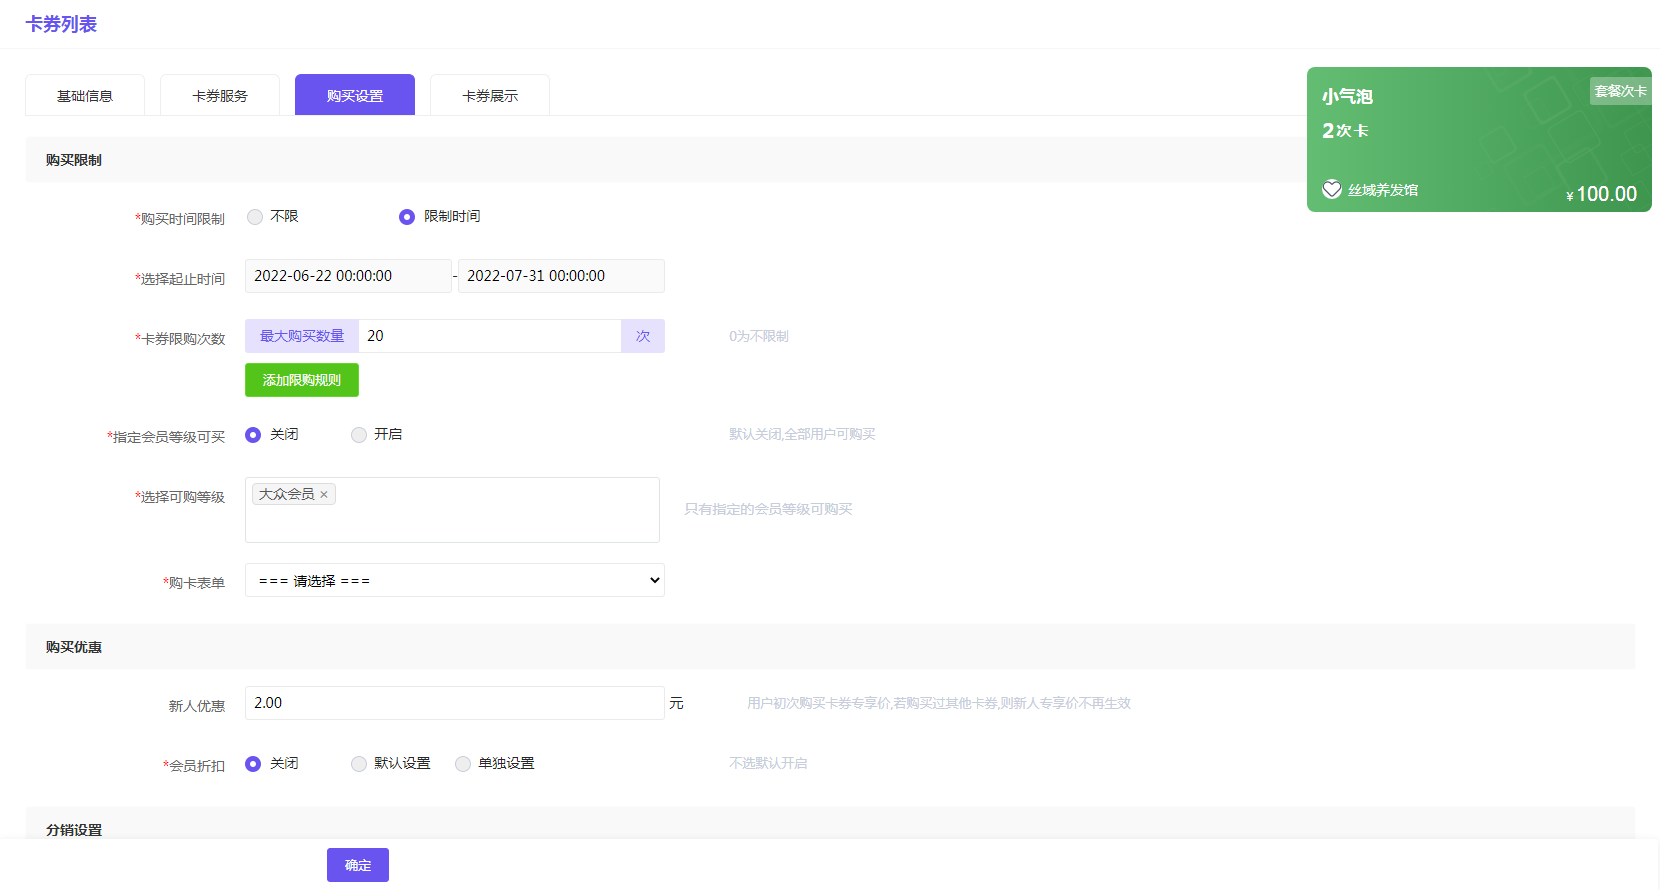Open the 购卡表单 dropdown
This screenshot has height=890, width=1660.
455,580
